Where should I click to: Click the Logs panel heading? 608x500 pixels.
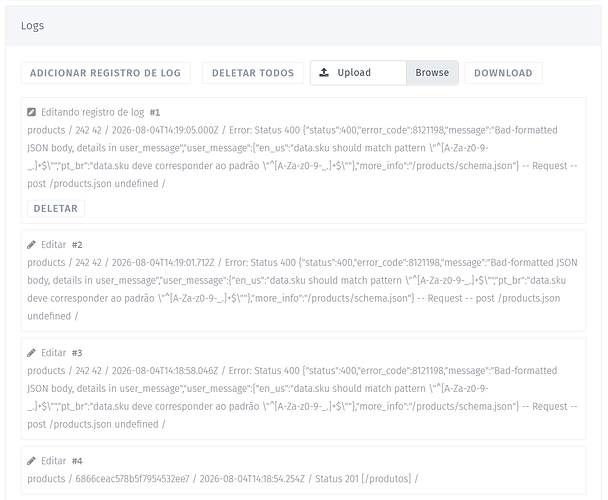tap(33, 26)
